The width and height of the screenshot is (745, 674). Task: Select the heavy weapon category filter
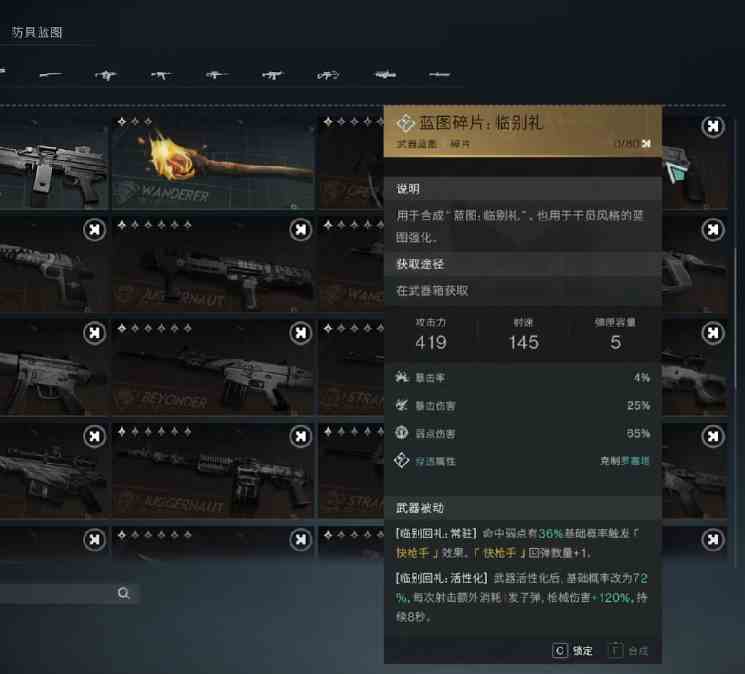tap(385, 75)
